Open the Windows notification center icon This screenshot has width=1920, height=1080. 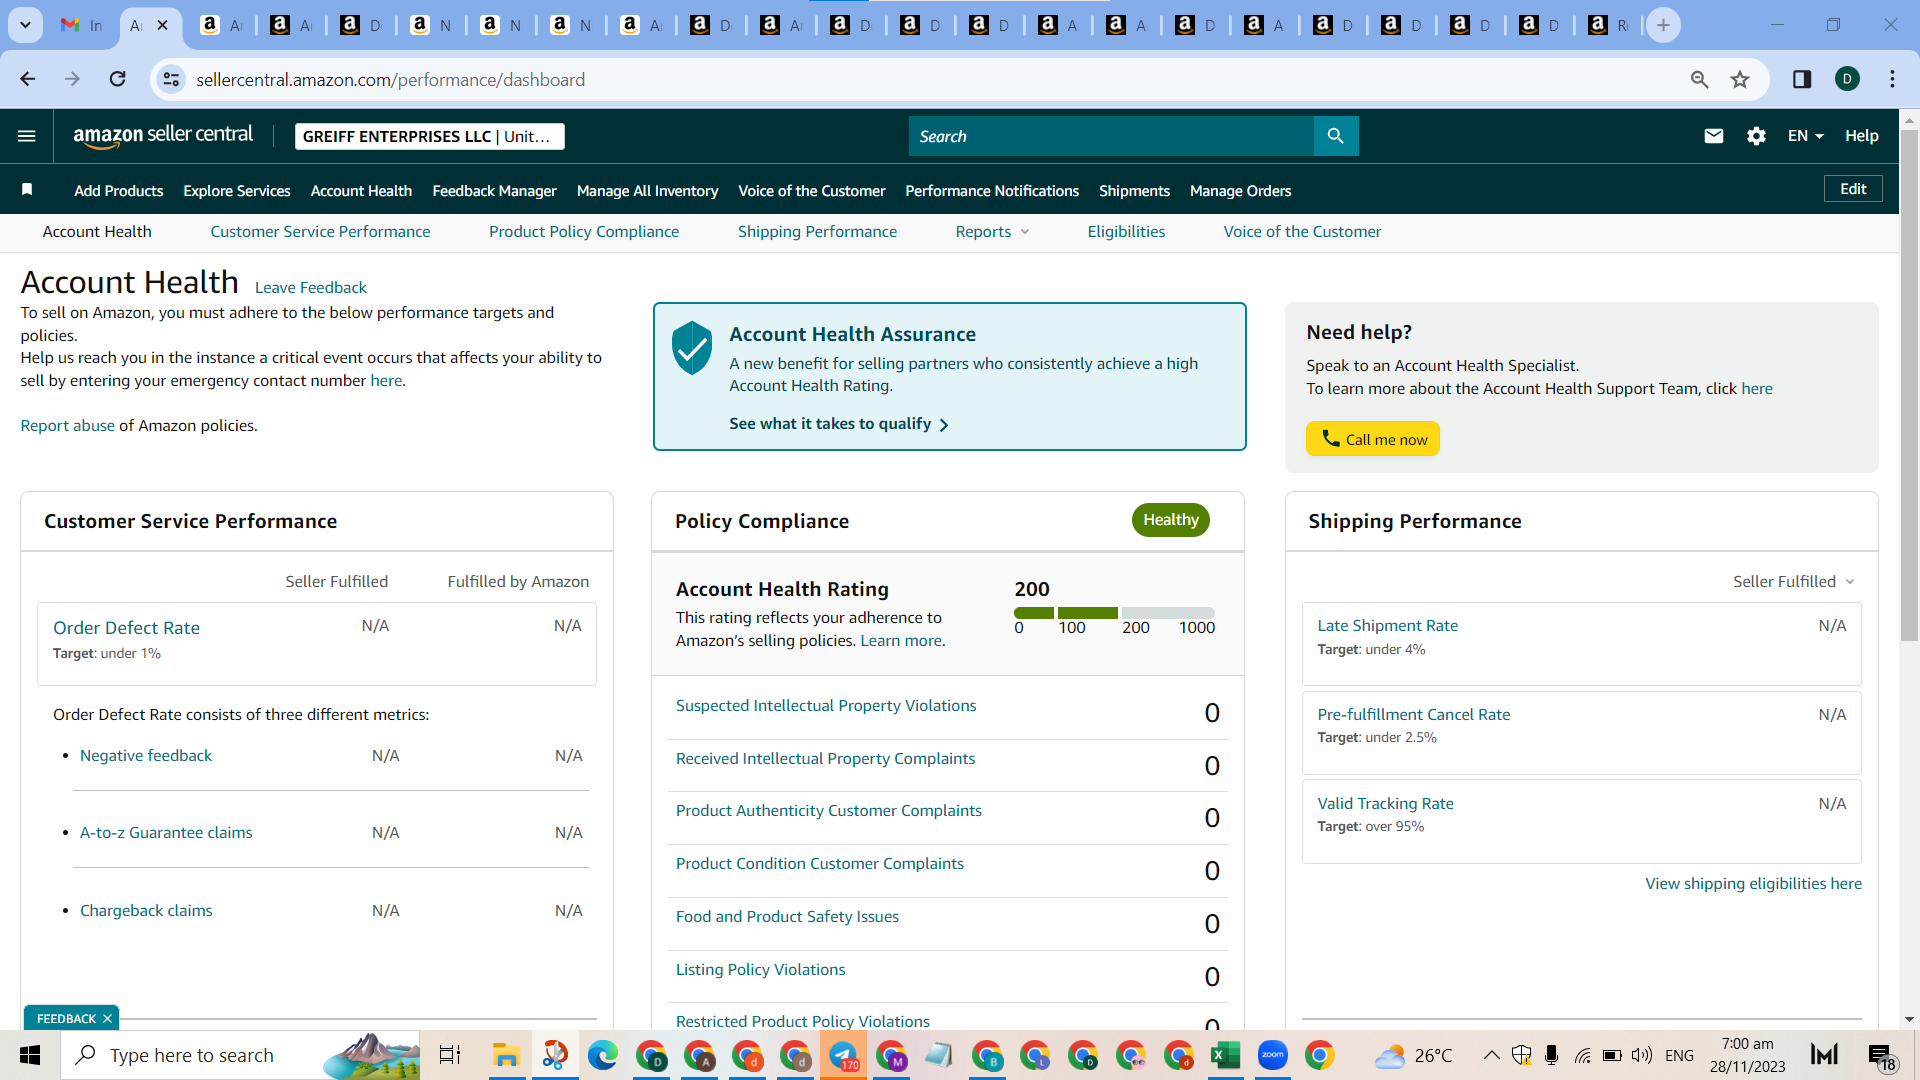(1880, 1056)
